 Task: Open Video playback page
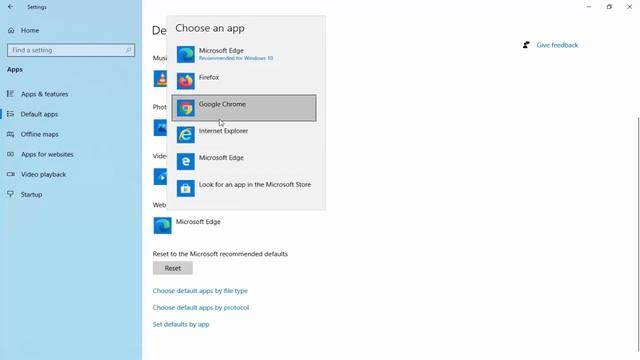43,174
